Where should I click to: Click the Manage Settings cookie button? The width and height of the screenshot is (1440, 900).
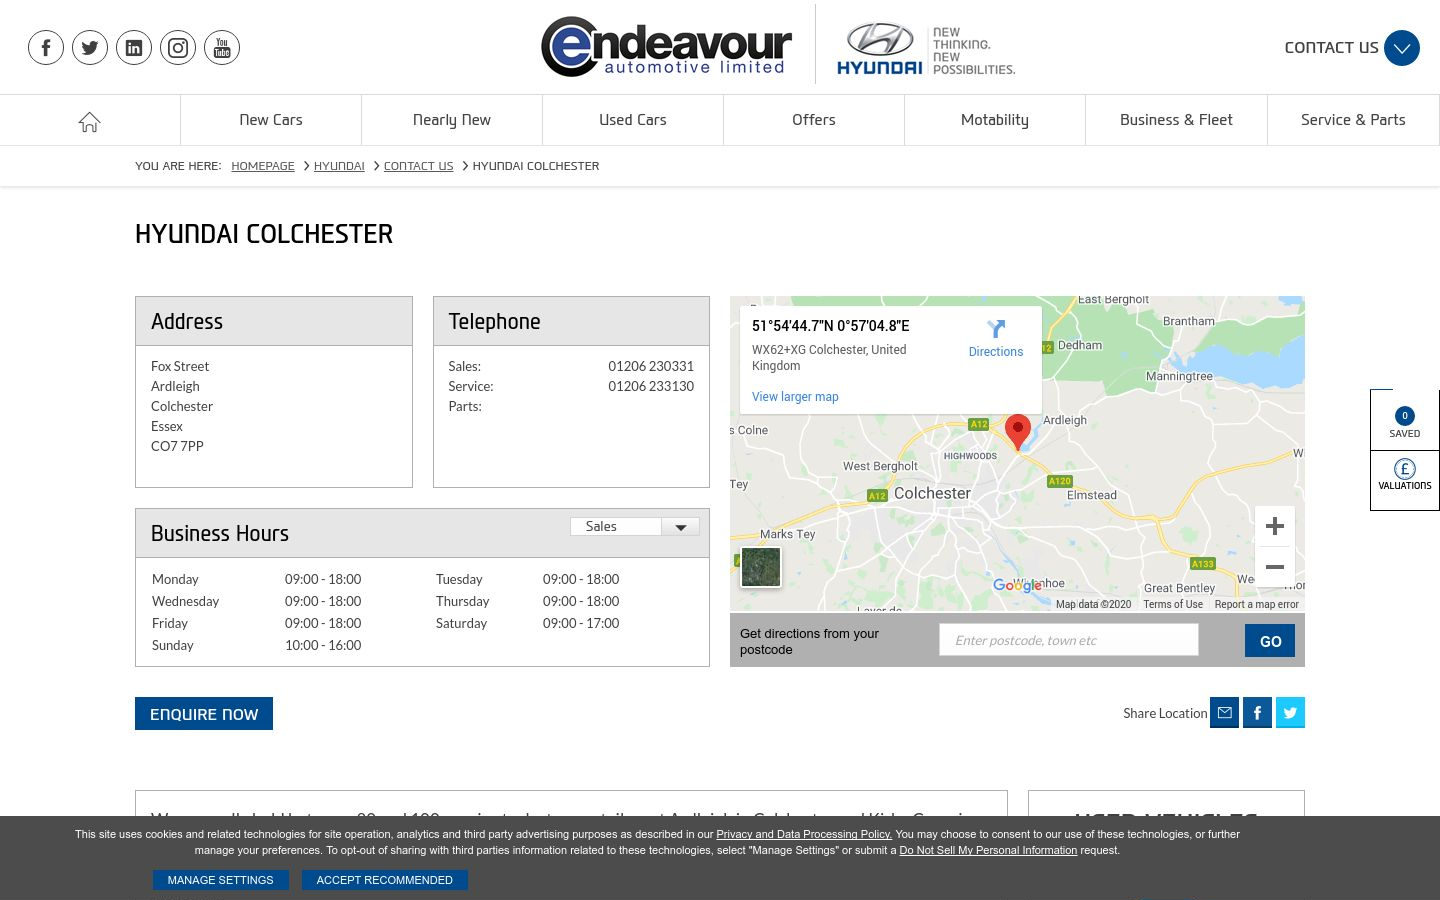pos(220,880)
